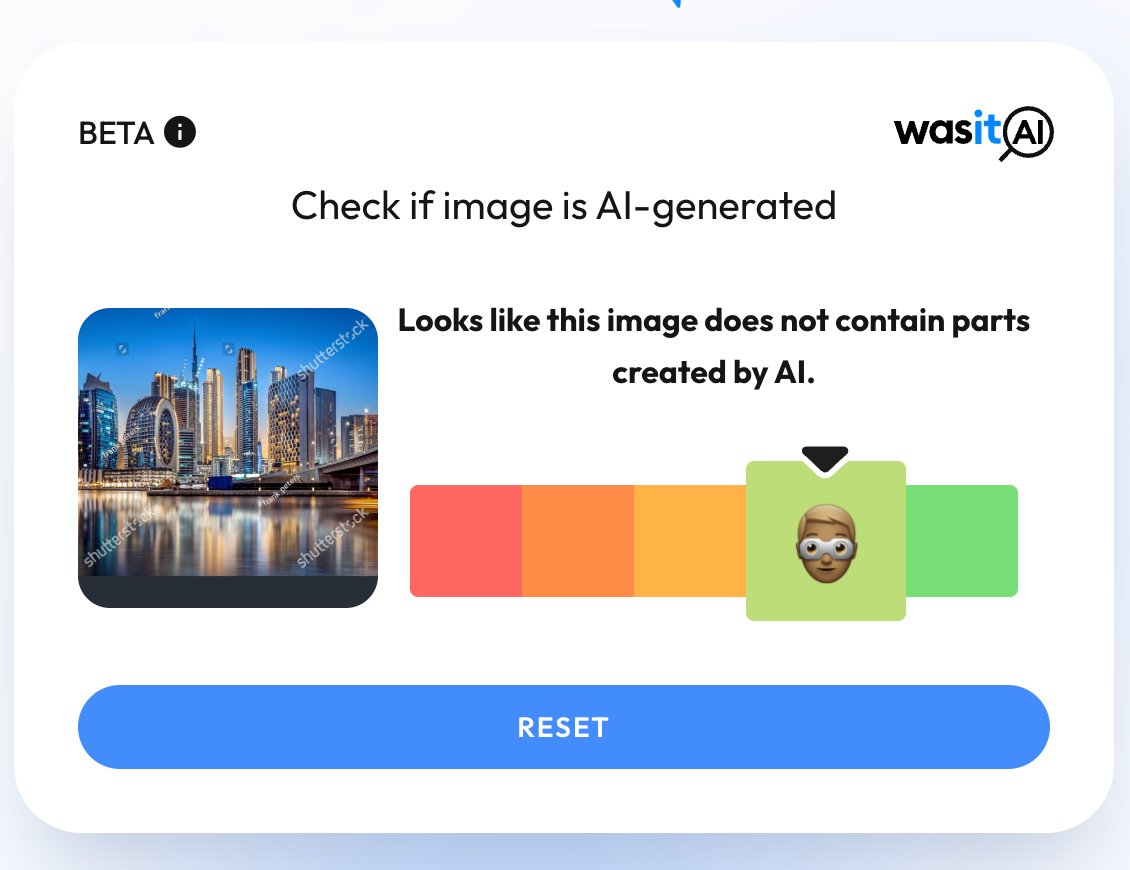Select the dark orange meter segment
Image resolution: width=1130 pixels, height=870 pixels.
pos(578,541)
